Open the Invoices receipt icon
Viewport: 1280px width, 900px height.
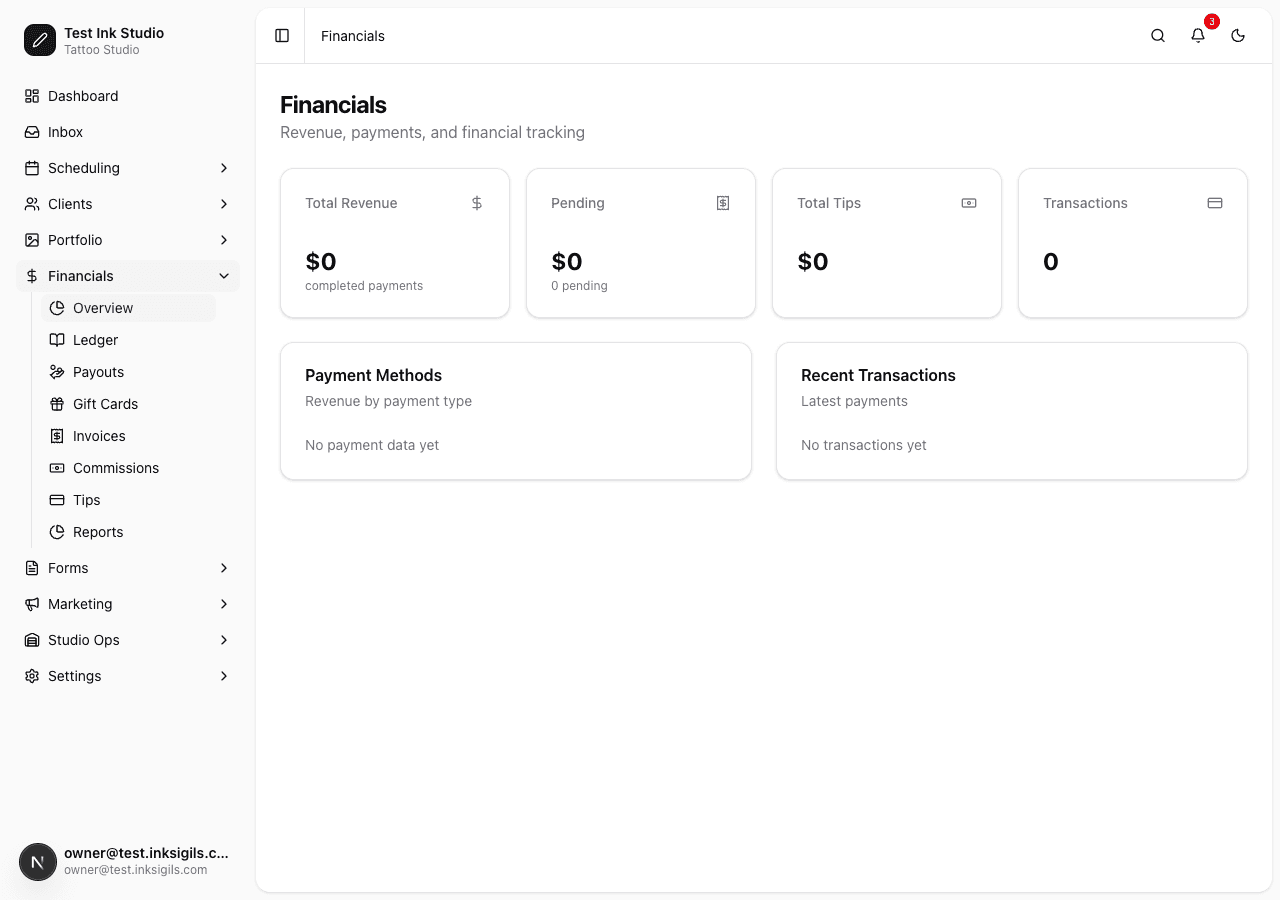[x=57, y=436]
